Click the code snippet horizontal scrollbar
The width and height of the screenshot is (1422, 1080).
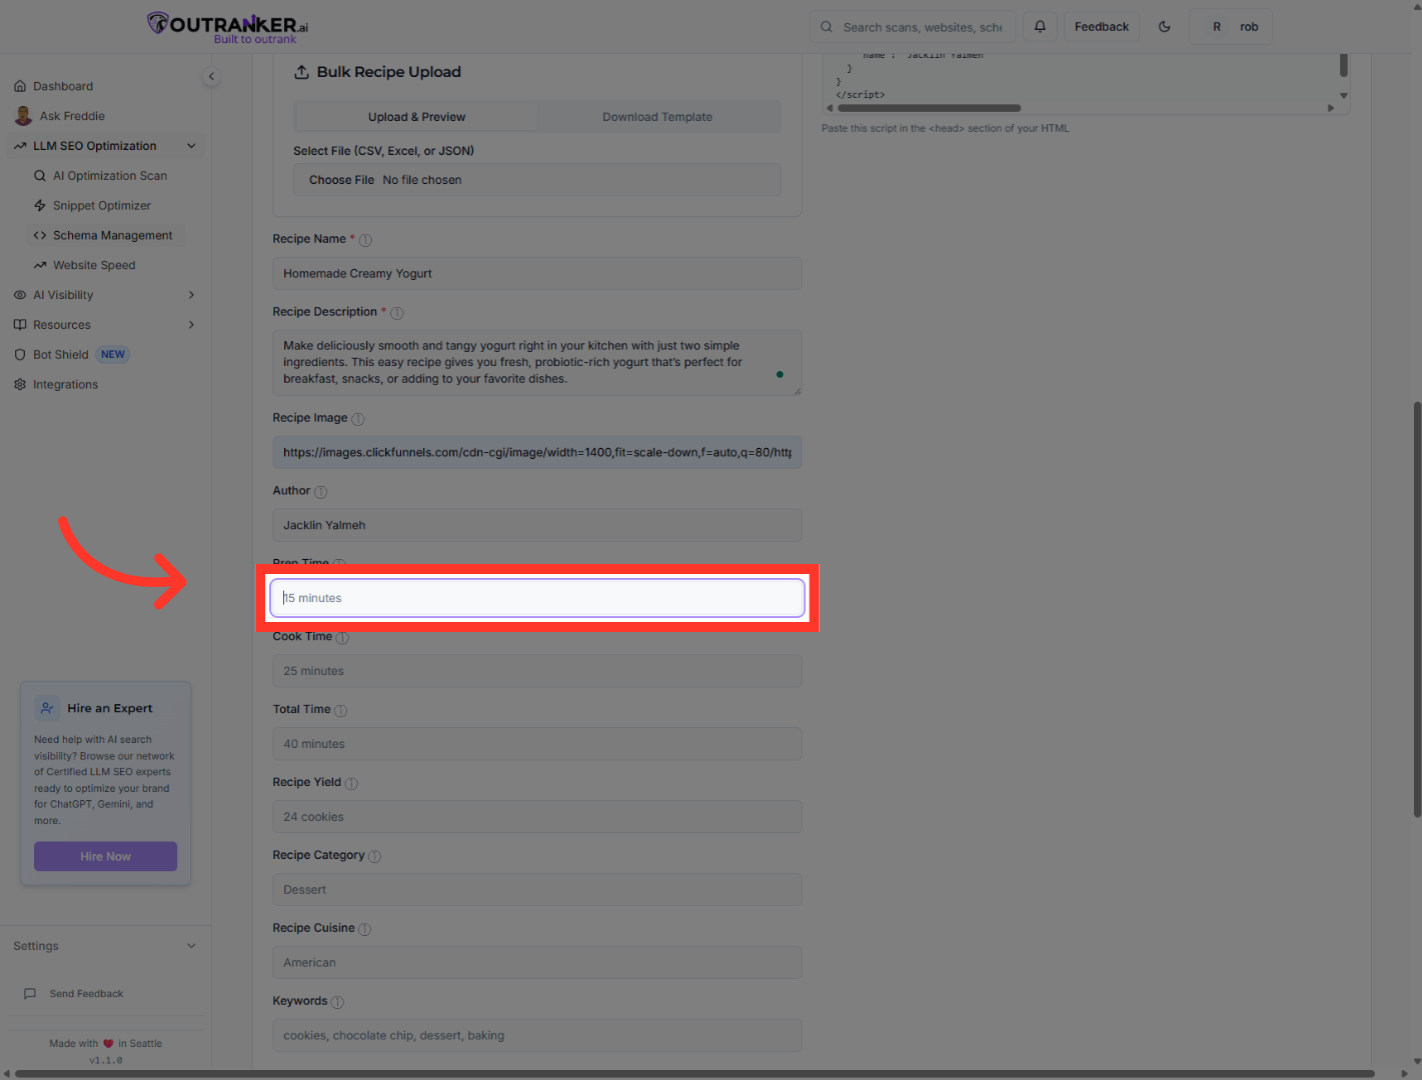point(929,108)
